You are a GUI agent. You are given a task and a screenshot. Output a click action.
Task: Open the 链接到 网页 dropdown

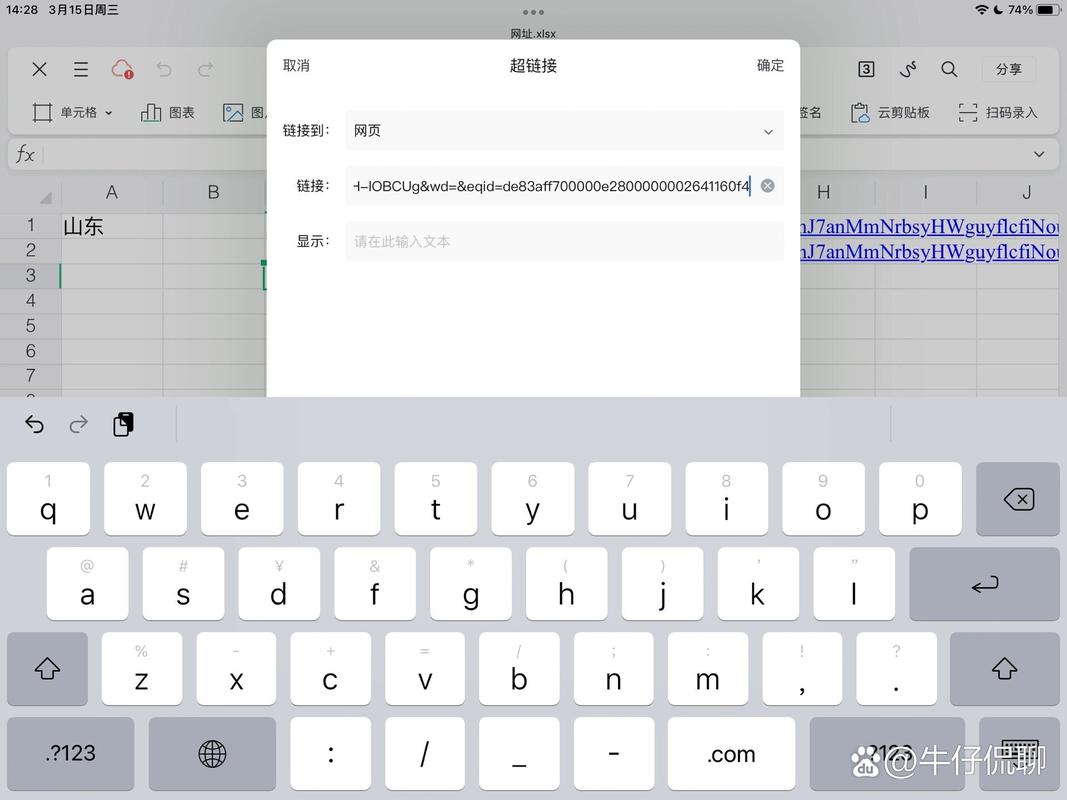(564, 131)
